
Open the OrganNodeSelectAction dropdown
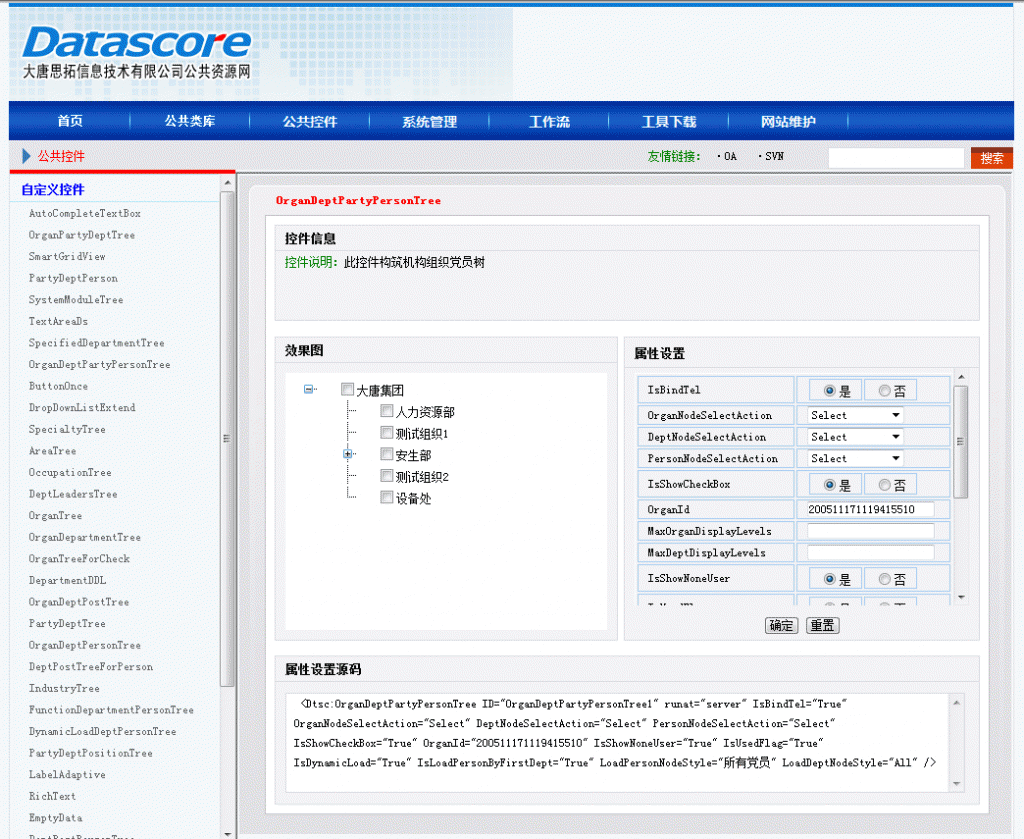click(855, 415)
